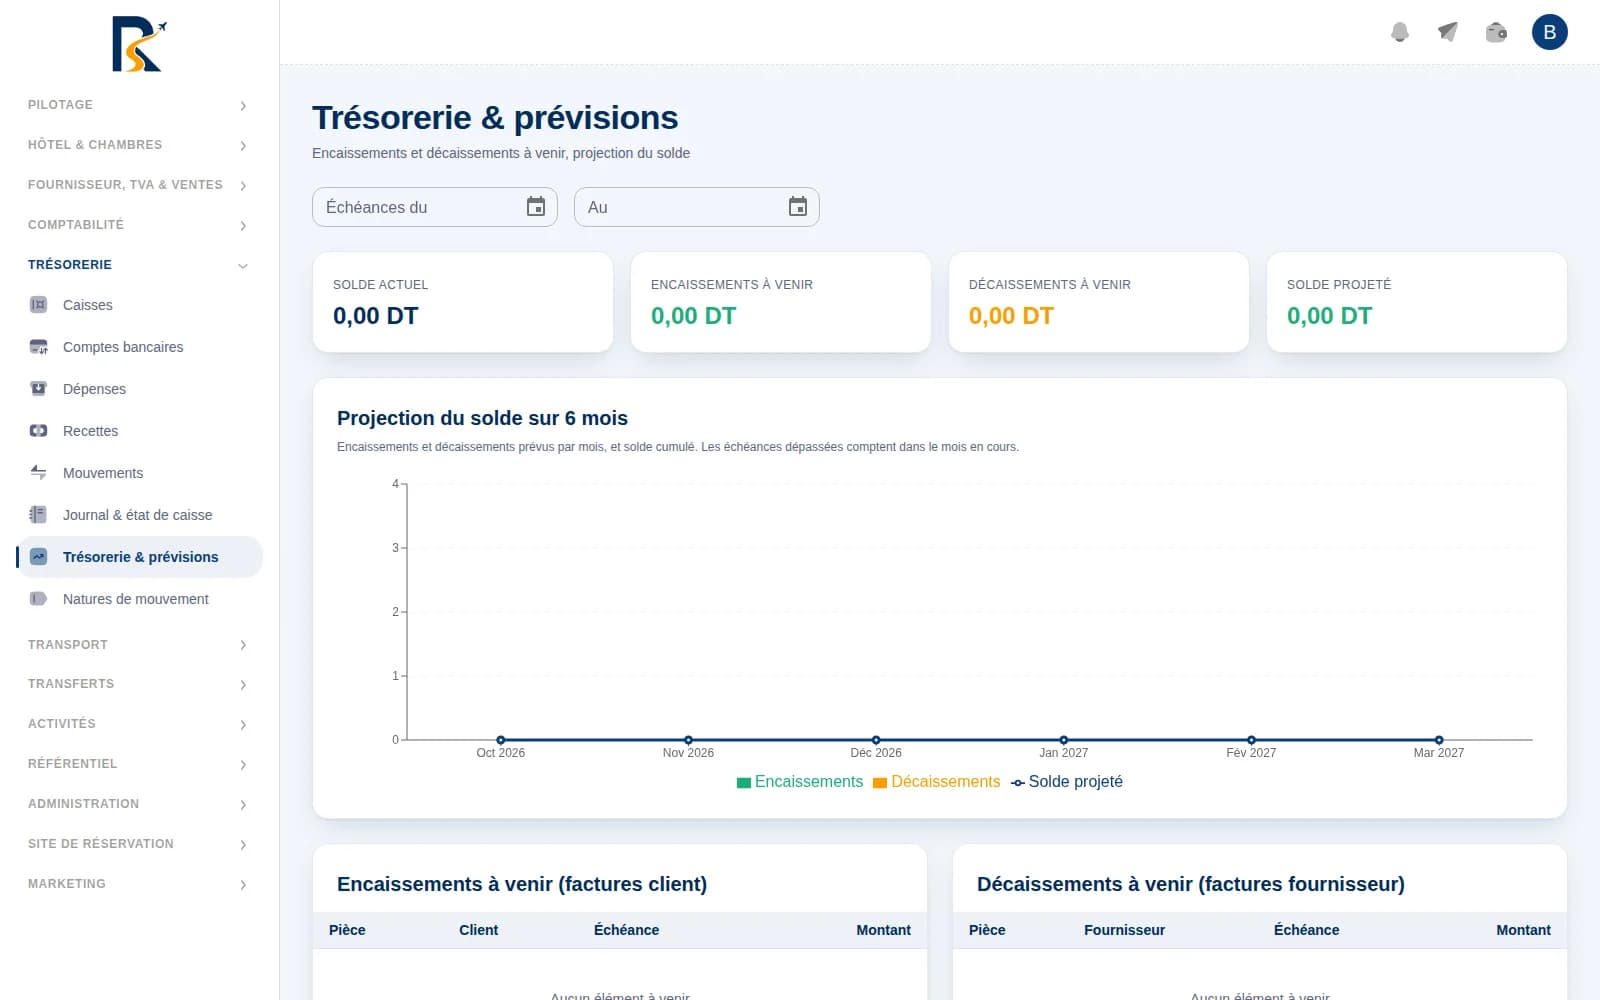The height and width of the screenshot is (1000, 1600).
Task: Click the Mar 2027 chart data point
Action: 1439,740
